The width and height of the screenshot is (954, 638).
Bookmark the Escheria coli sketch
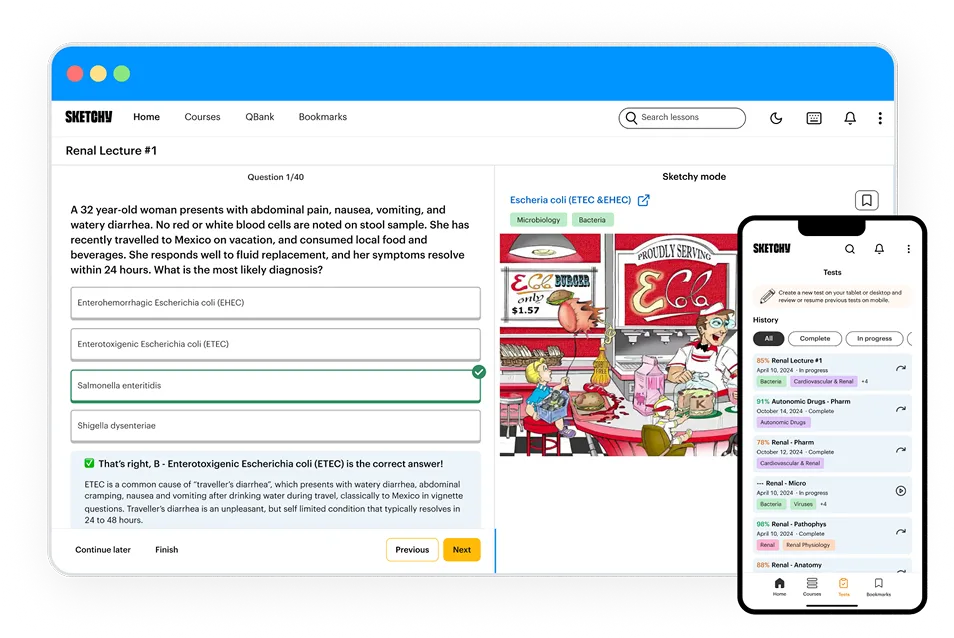pyautogui.click(x=866, y=200)
